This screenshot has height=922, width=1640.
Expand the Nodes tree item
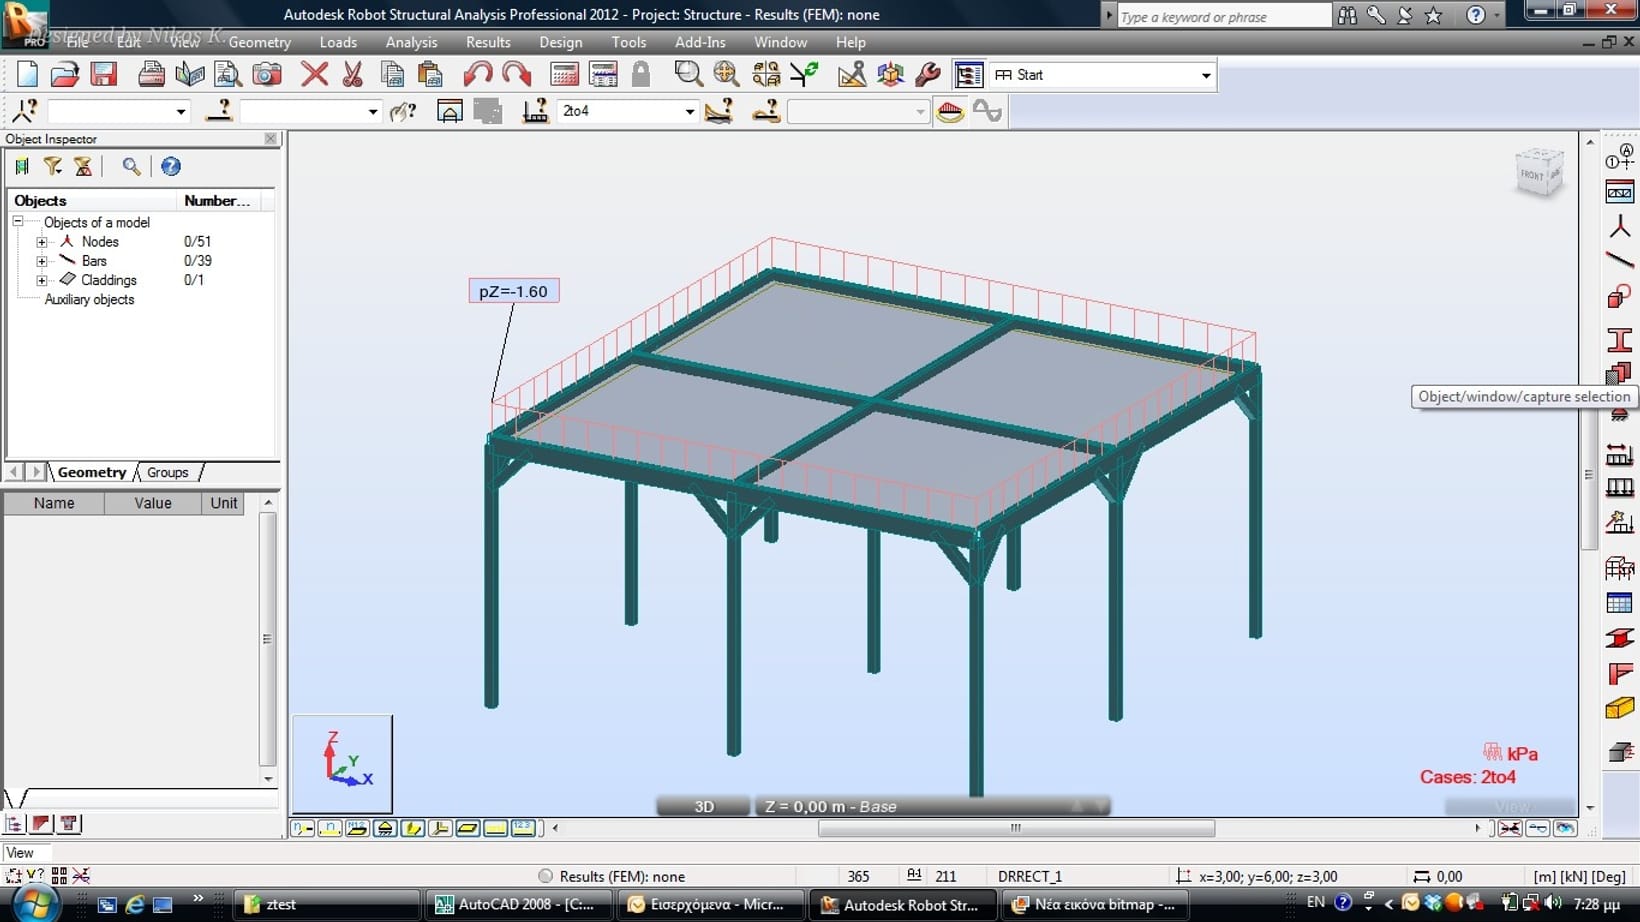[x=42, y=242]
